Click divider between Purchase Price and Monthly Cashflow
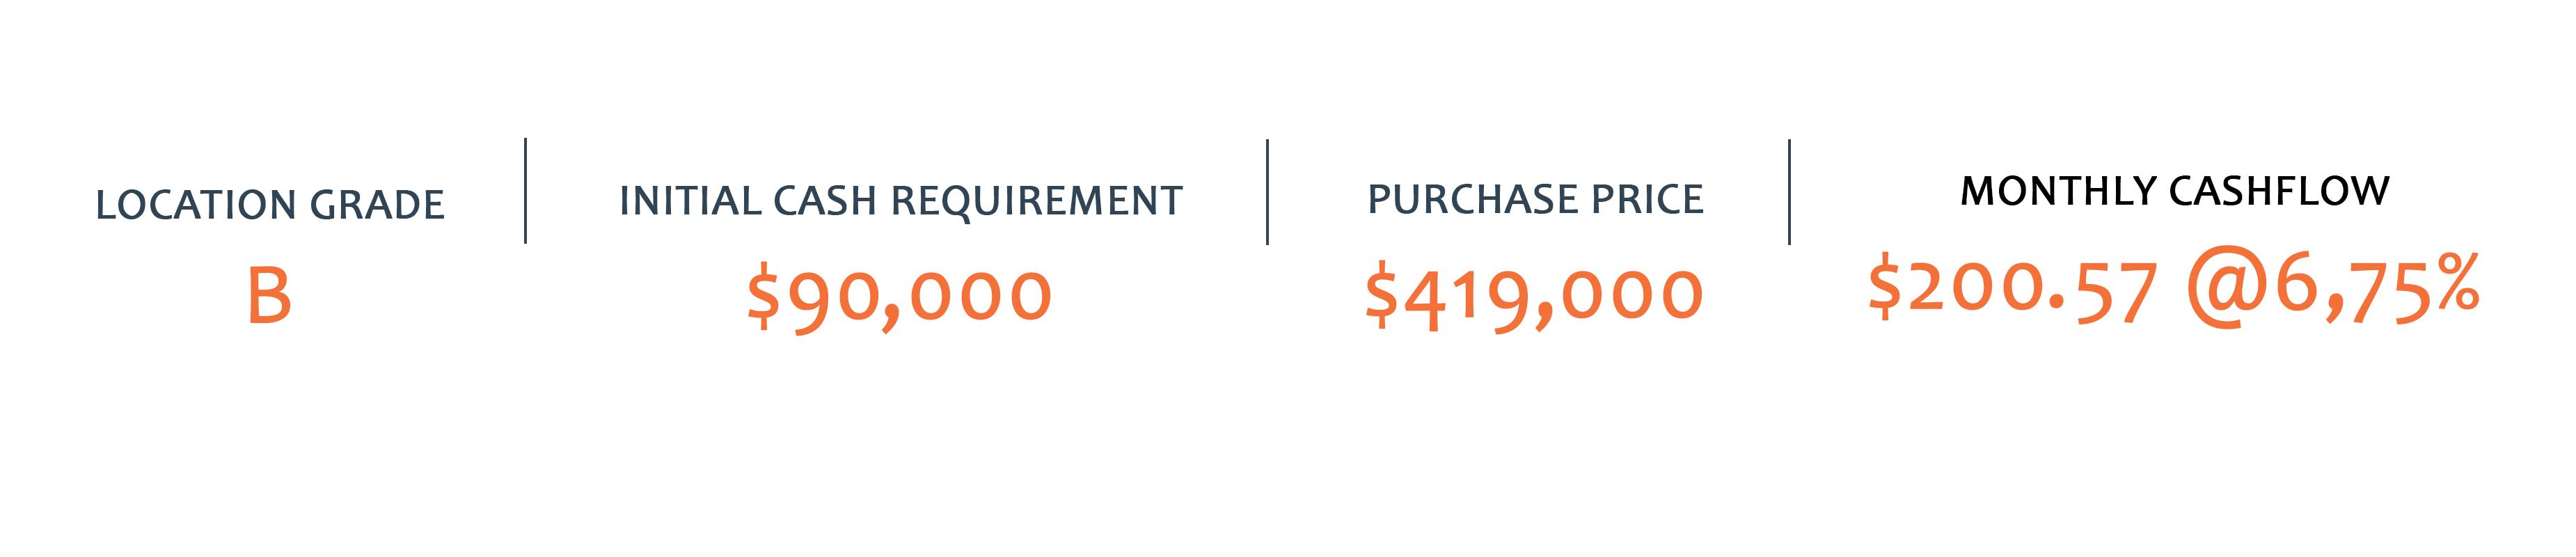Image resolution: width=2576 pixels, height=557 pixels. click(1789, 192)
